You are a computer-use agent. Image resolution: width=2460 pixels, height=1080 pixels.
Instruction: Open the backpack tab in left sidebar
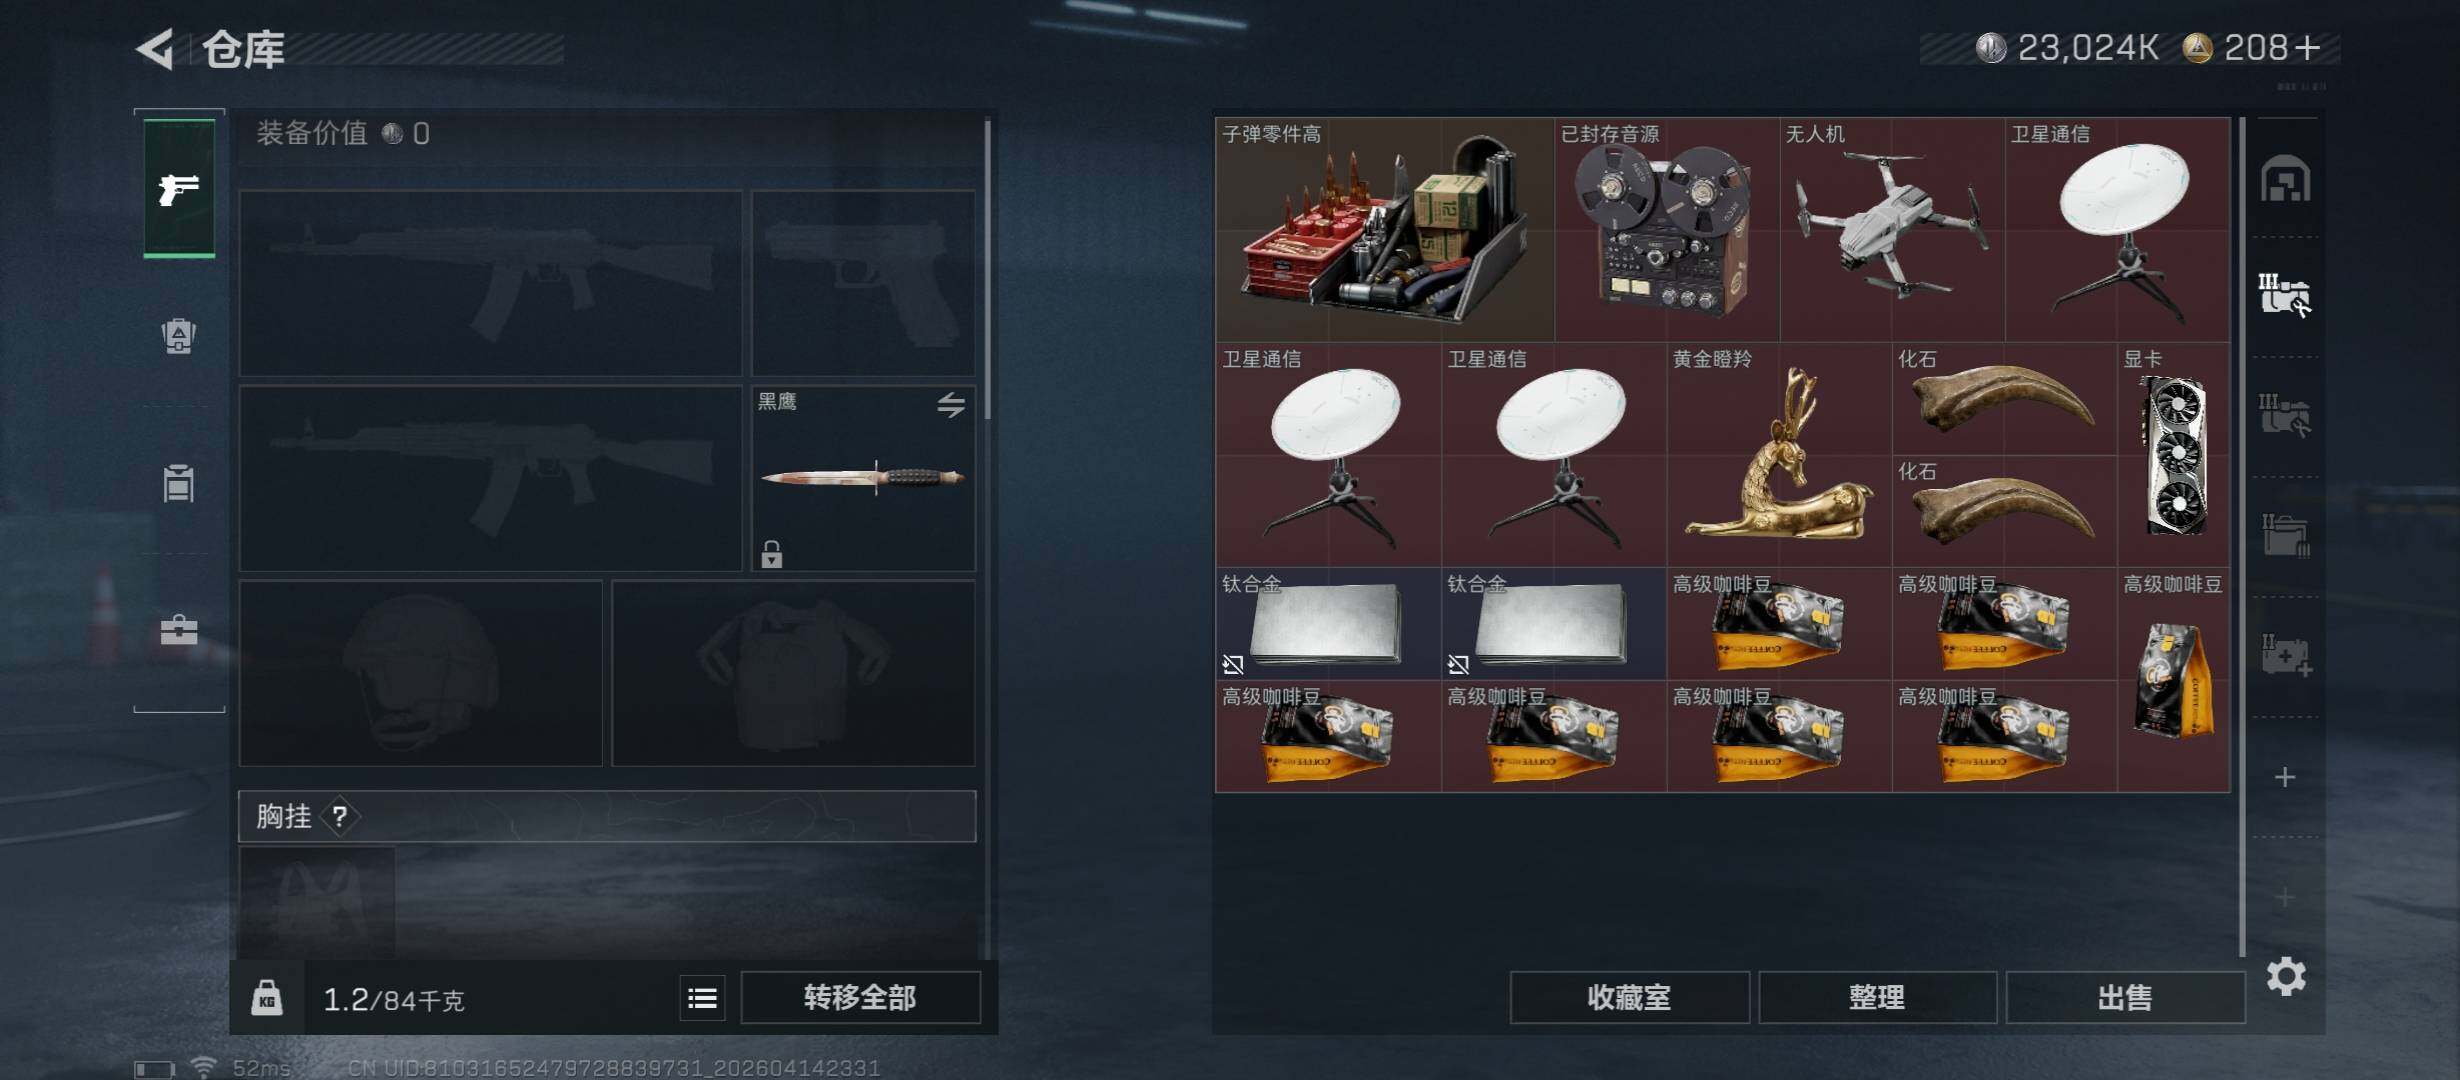(x=179, y=336)
